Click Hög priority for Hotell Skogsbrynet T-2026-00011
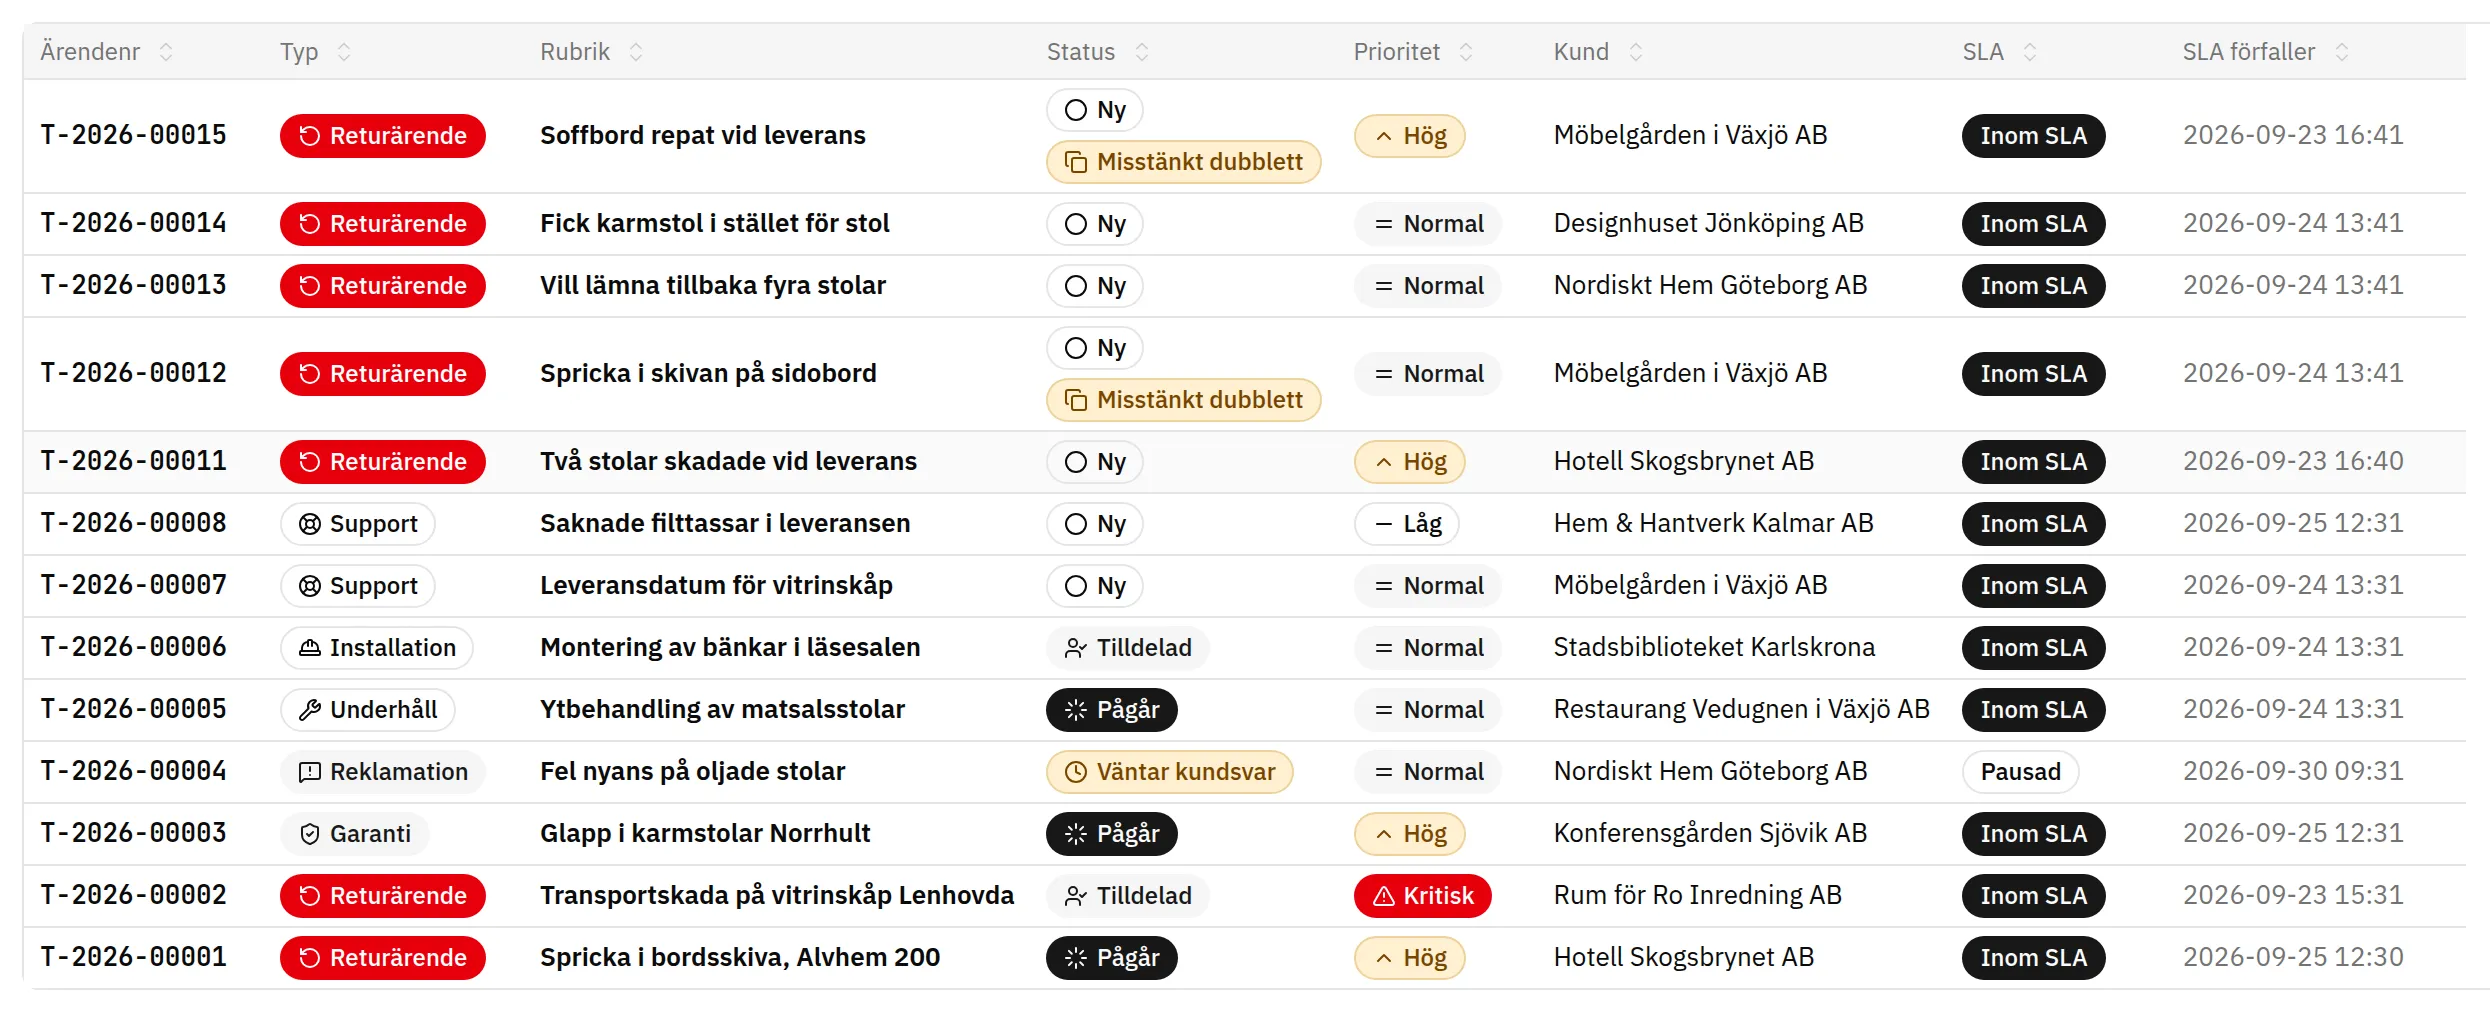Screen dimensions: 2490x1012 (1410, 462)
